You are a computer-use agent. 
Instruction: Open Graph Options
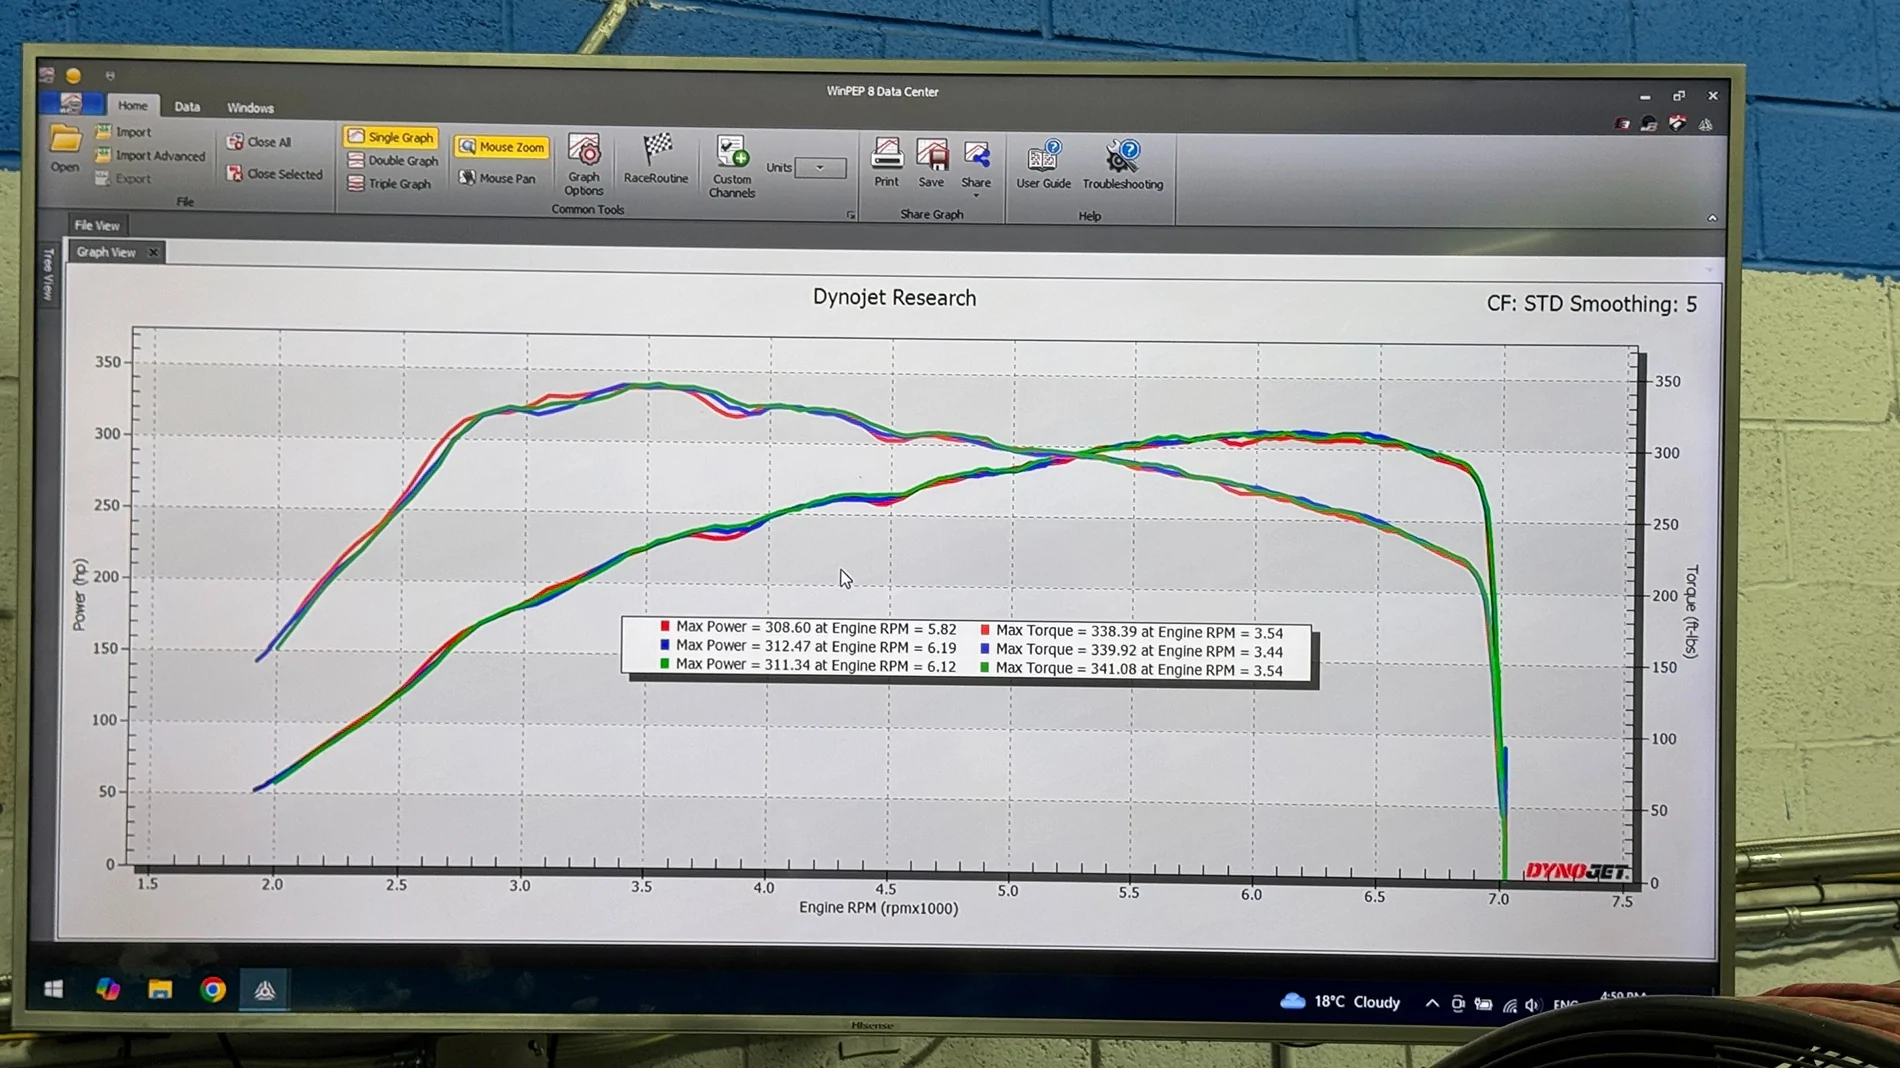tap(584, 165)
